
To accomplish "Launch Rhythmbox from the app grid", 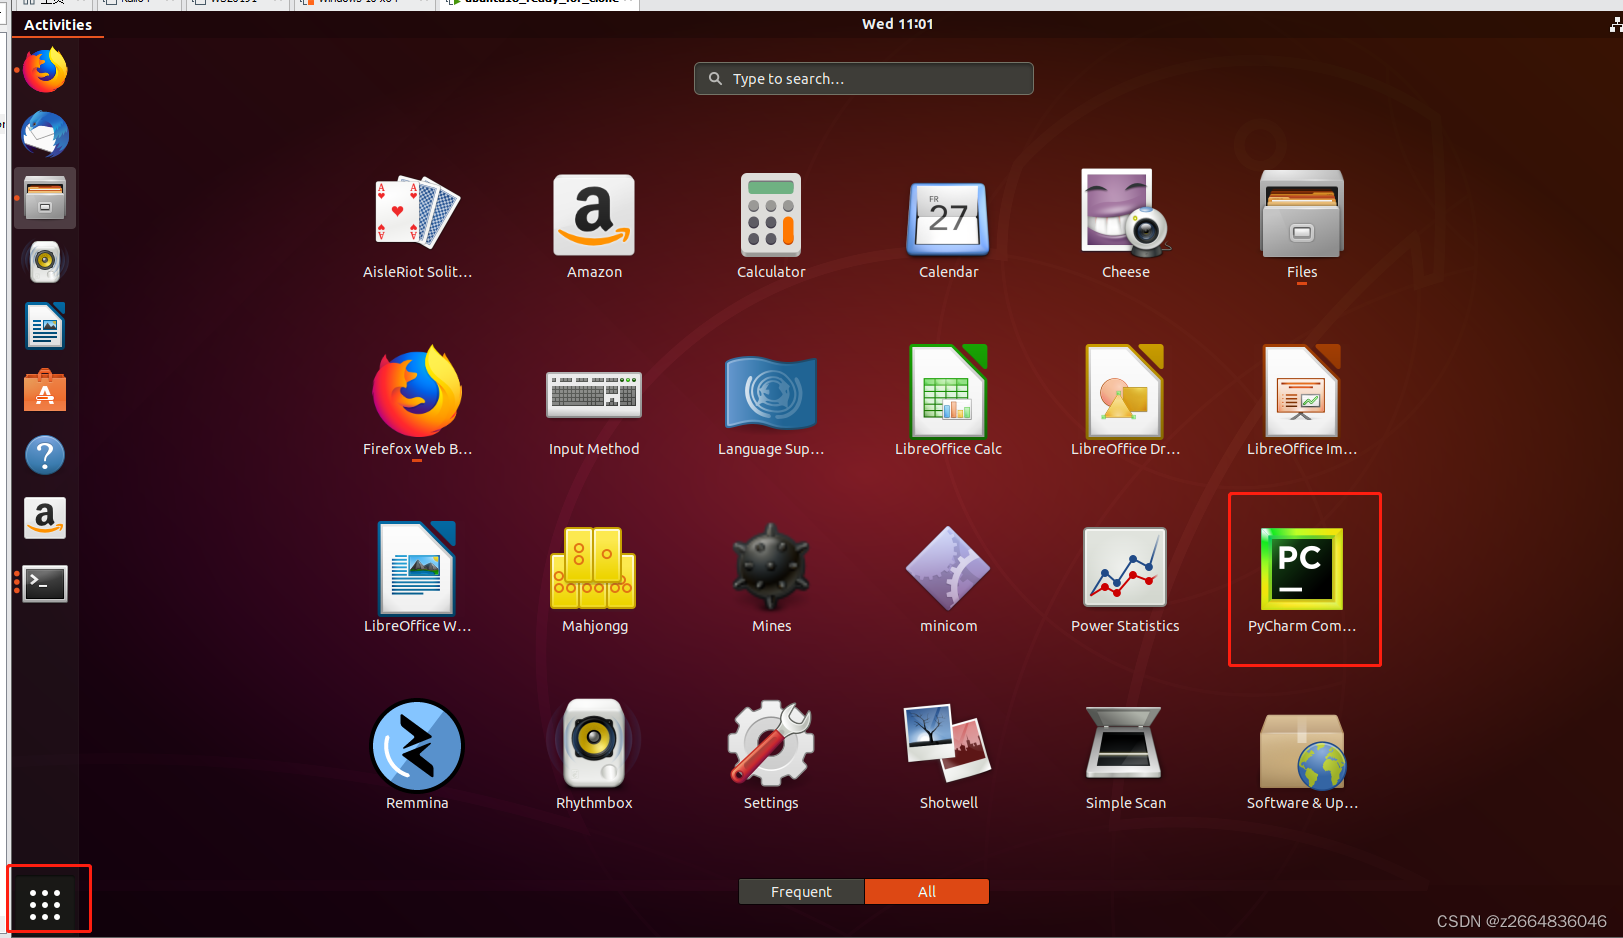I will 594,756.
